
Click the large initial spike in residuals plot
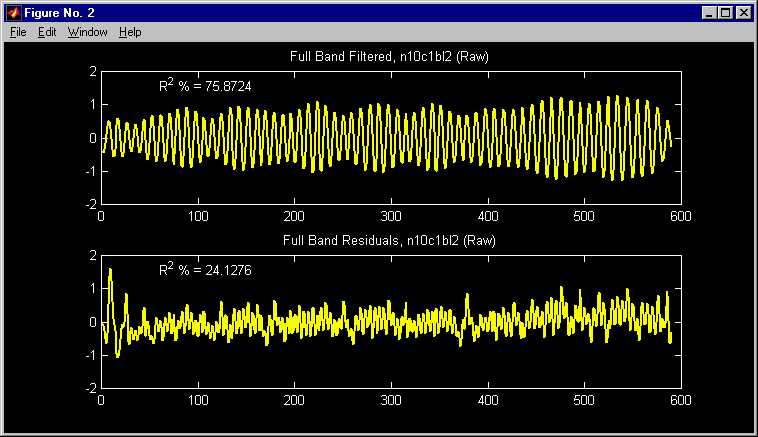(110, 272)
